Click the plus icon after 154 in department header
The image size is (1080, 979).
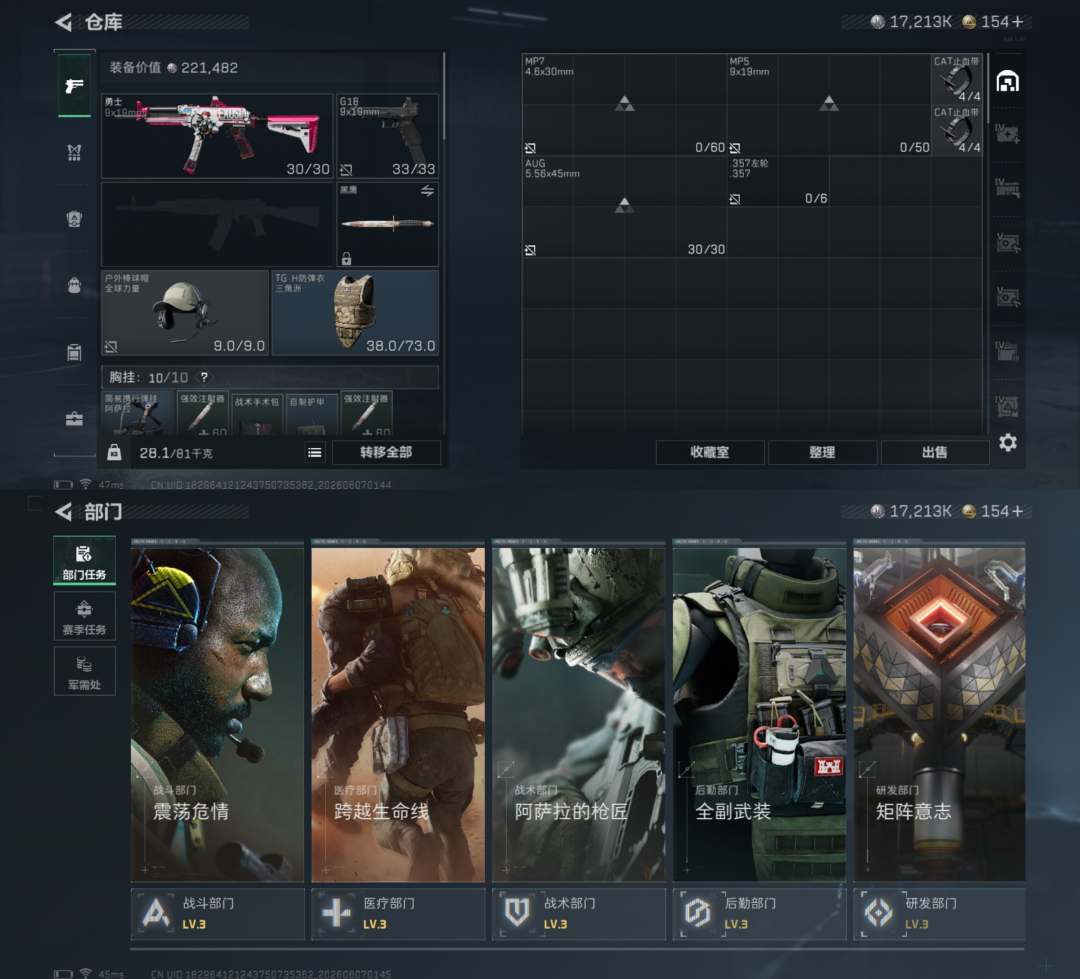1018,511
